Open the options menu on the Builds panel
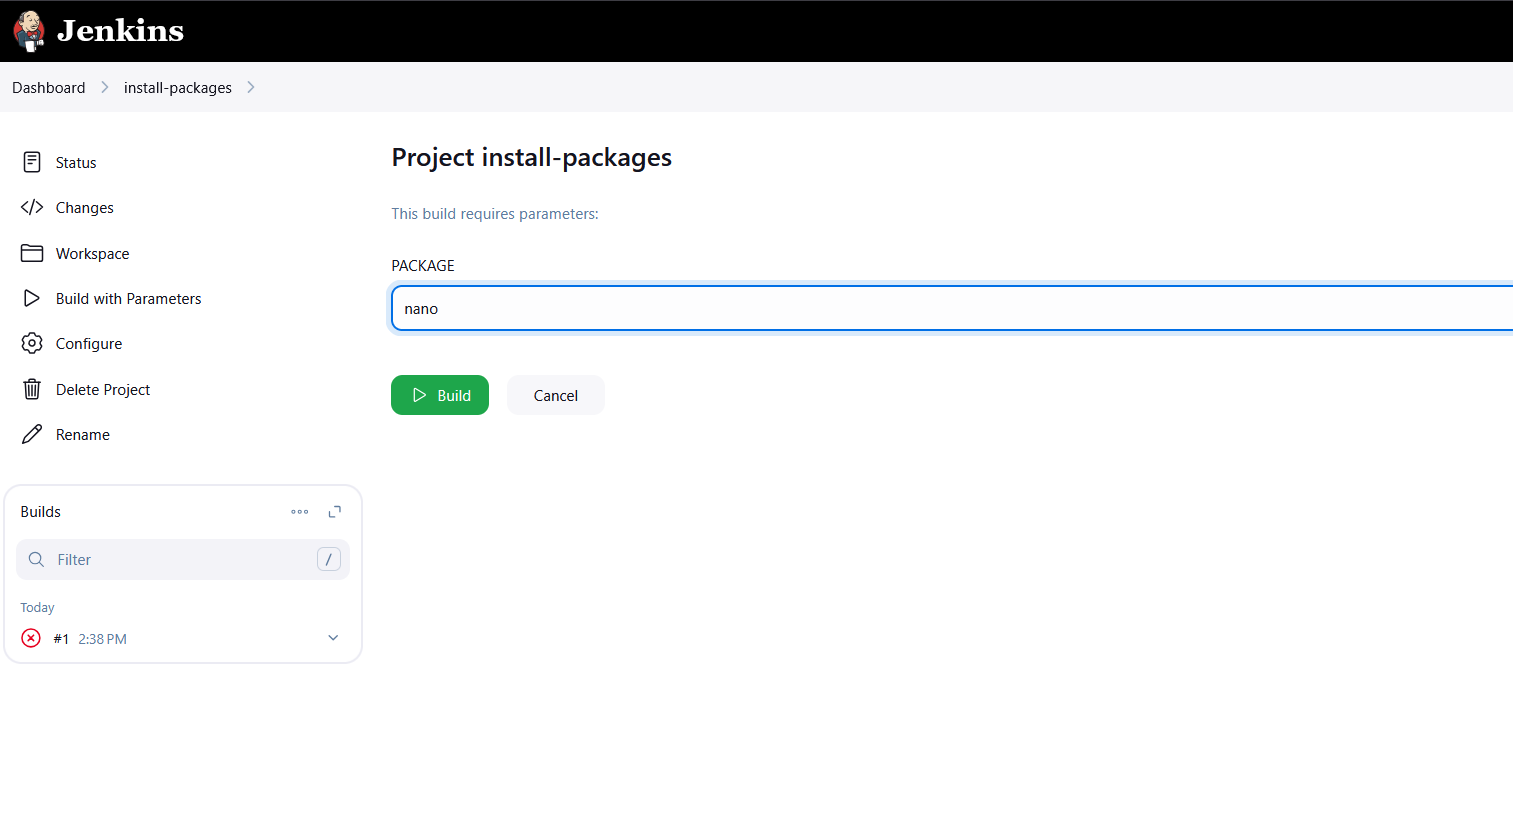The width and height of the screenshot is (1513, 829). (x=299, y=511)
